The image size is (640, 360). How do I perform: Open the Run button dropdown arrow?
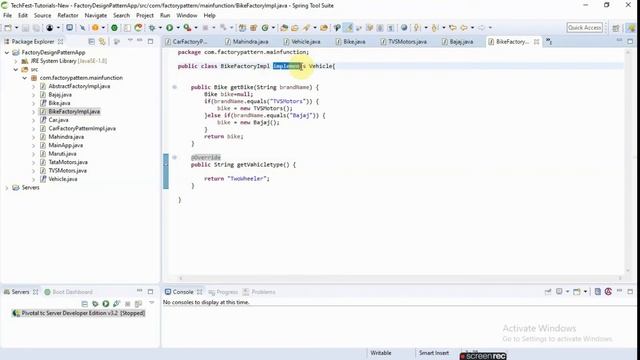(178, 28)
